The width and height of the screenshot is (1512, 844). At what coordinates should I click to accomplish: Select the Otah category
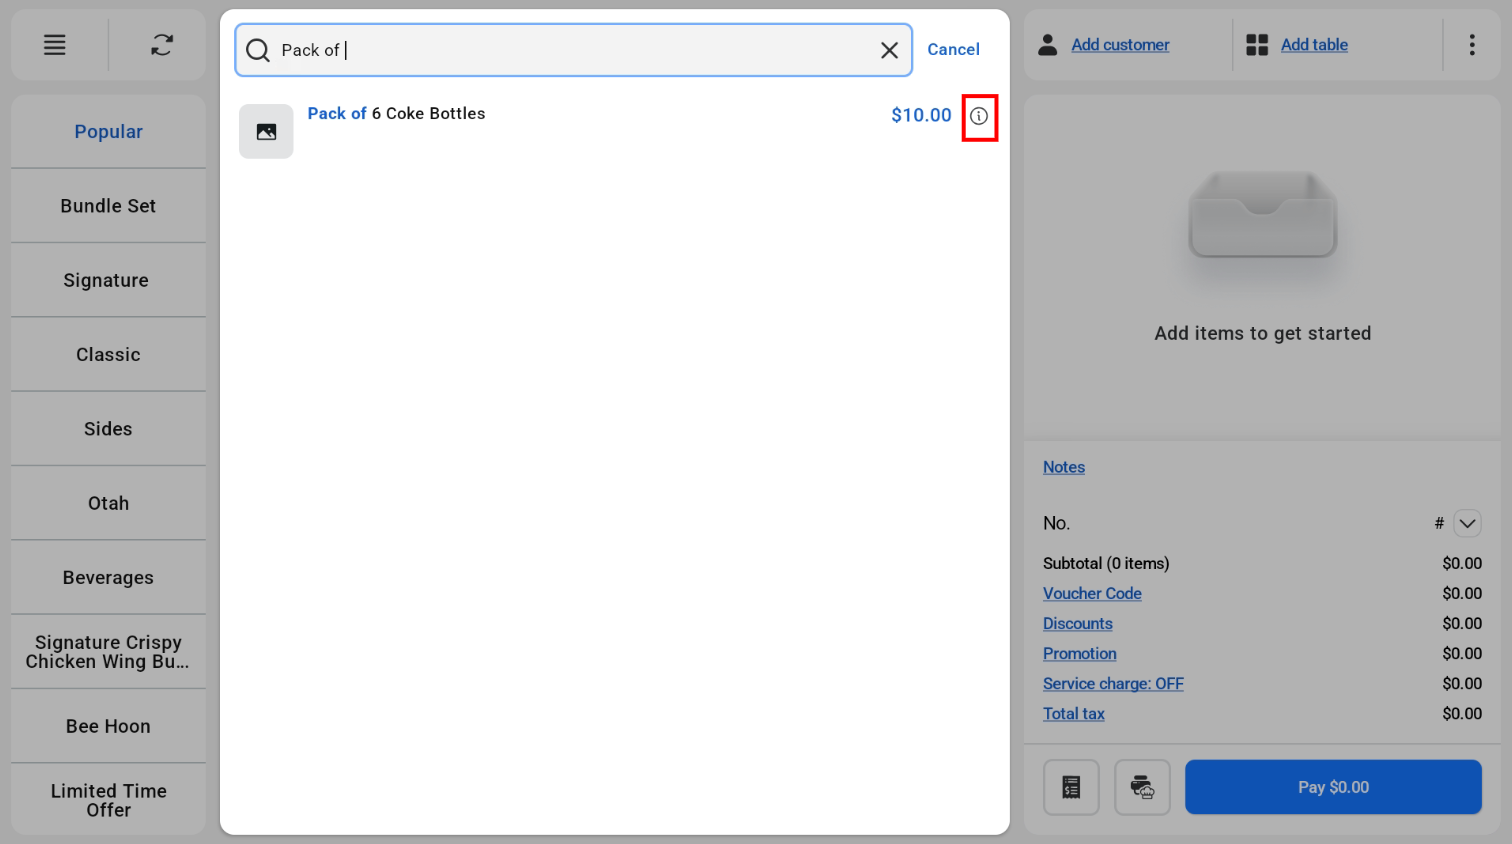pos(108,503)
